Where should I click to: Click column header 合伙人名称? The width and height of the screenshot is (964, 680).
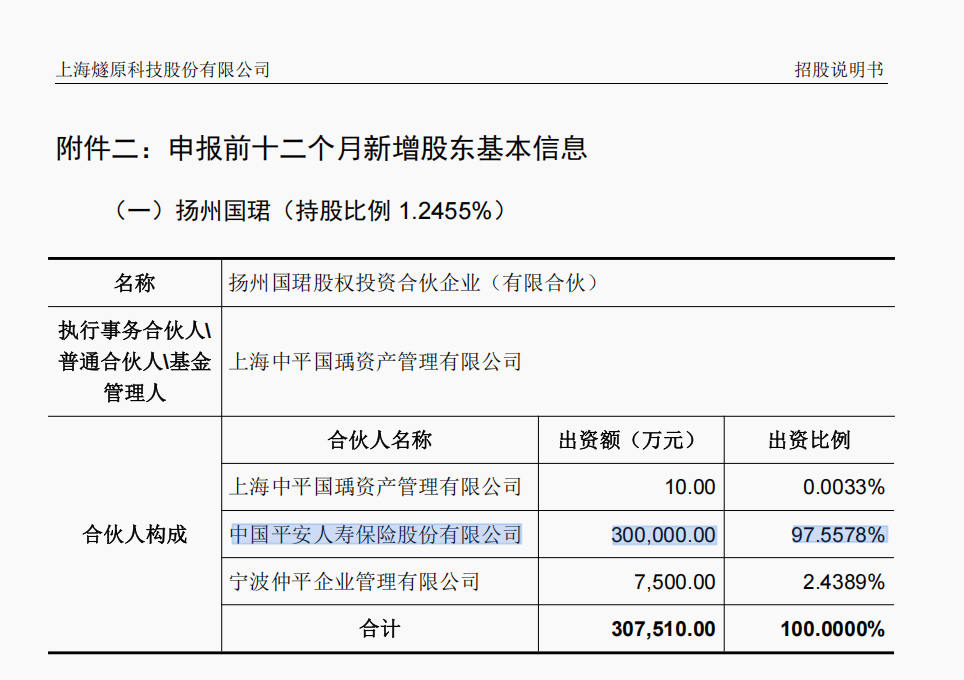(x=380, y=440)
